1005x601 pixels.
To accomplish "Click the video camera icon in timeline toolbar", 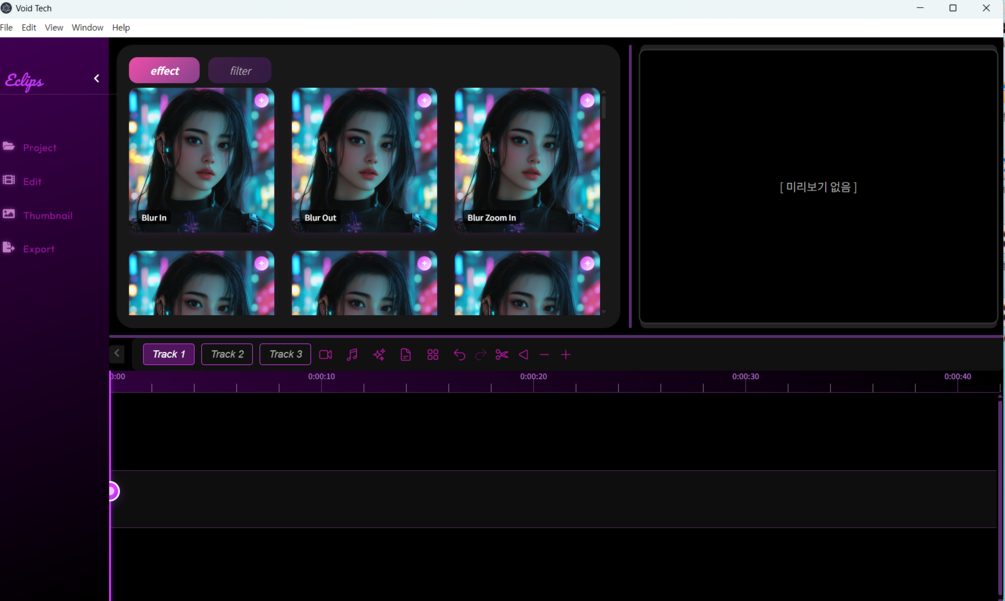I will click(326, 354).
